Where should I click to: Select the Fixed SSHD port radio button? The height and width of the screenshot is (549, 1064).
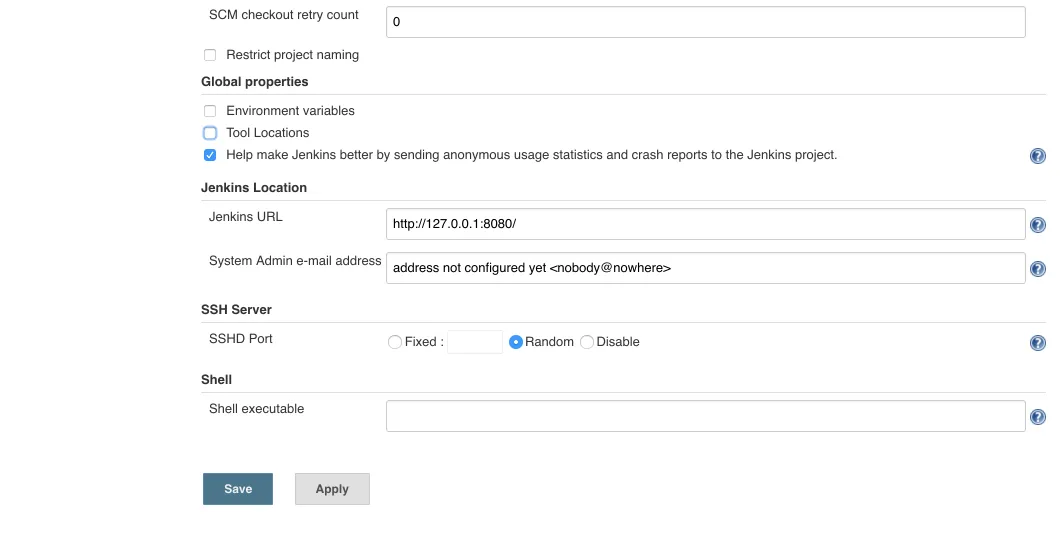395,342
